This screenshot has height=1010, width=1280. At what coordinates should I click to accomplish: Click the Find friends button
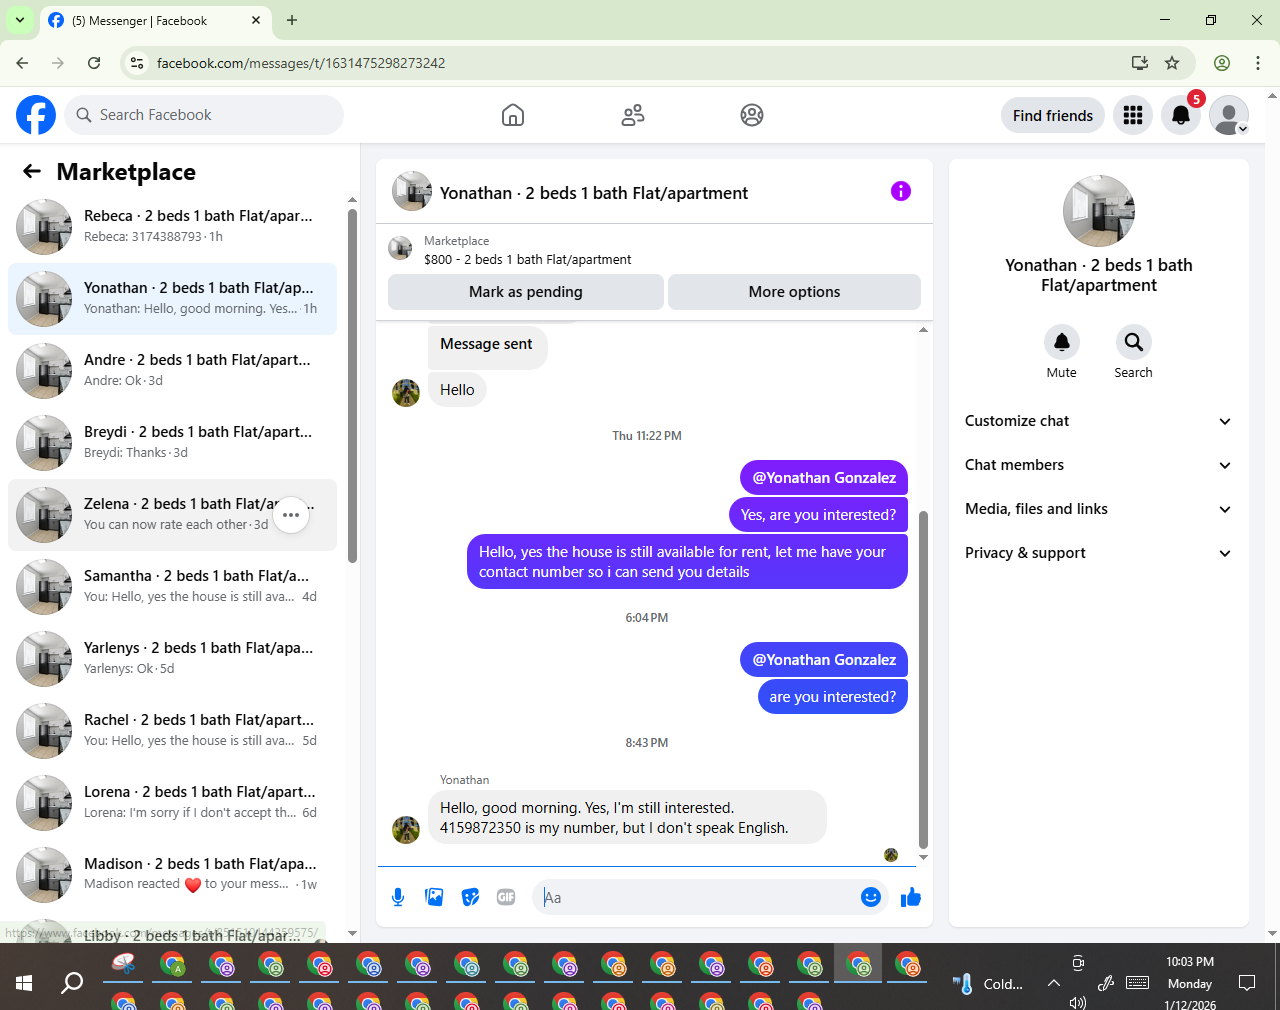pos(1053,115)
